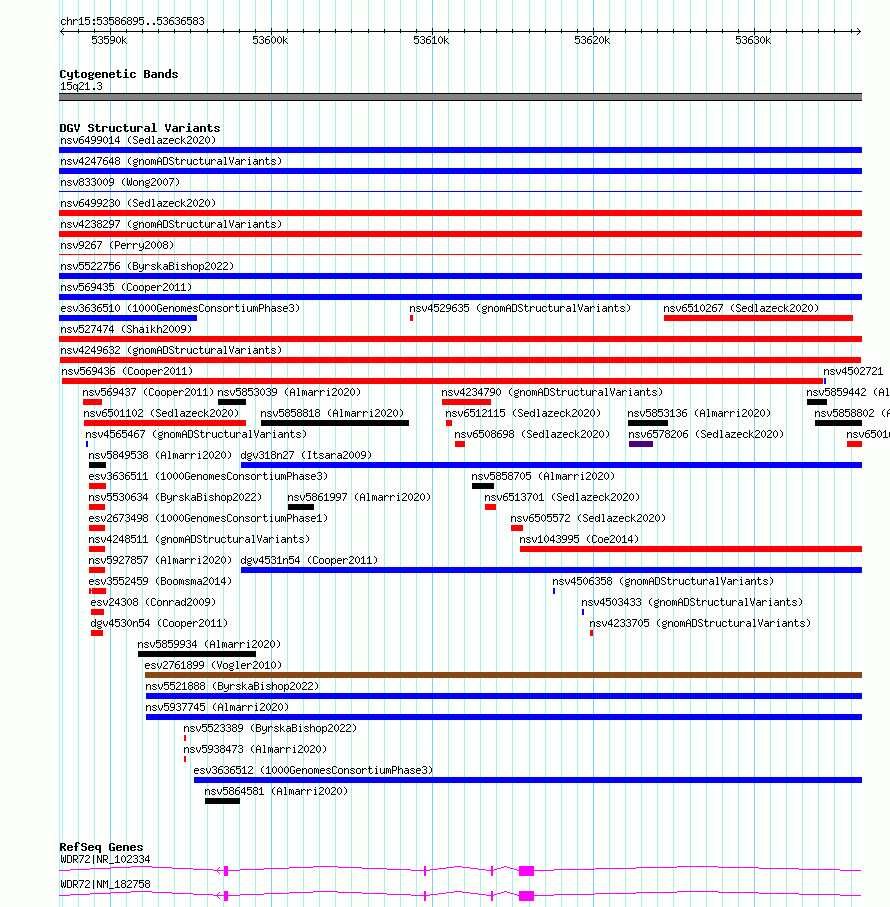Open nsv5937745 (Almarri2020) variant
Viewport: 890px width, 907px height.
[217, 707]
